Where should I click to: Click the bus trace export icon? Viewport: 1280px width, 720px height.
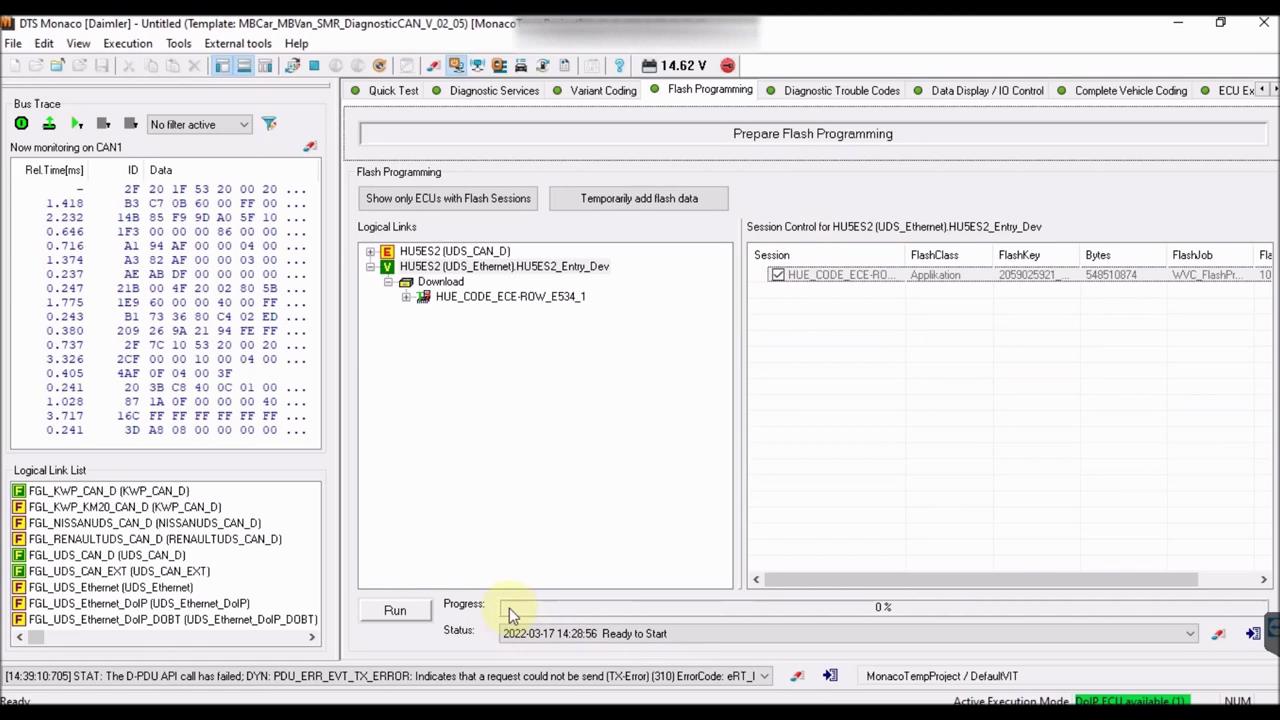pos(48,124)
